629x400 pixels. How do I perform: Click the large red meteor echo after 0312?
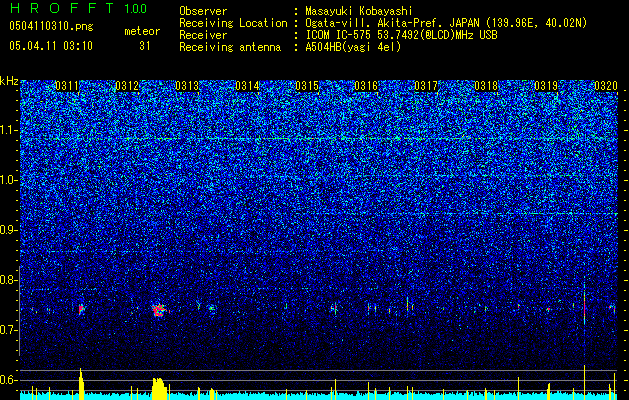159,310
